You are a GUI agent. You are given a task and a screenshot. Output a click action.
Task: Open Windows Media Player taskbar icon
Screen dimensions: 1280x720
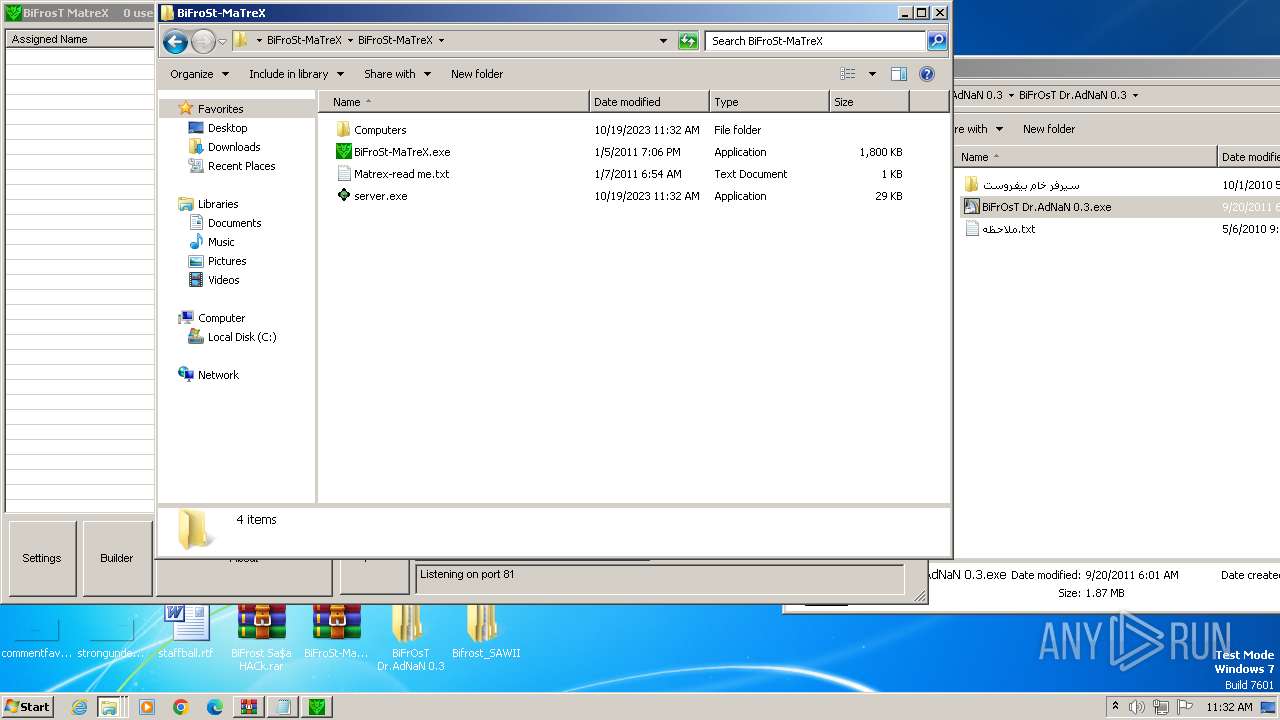[x=147, y=707]
